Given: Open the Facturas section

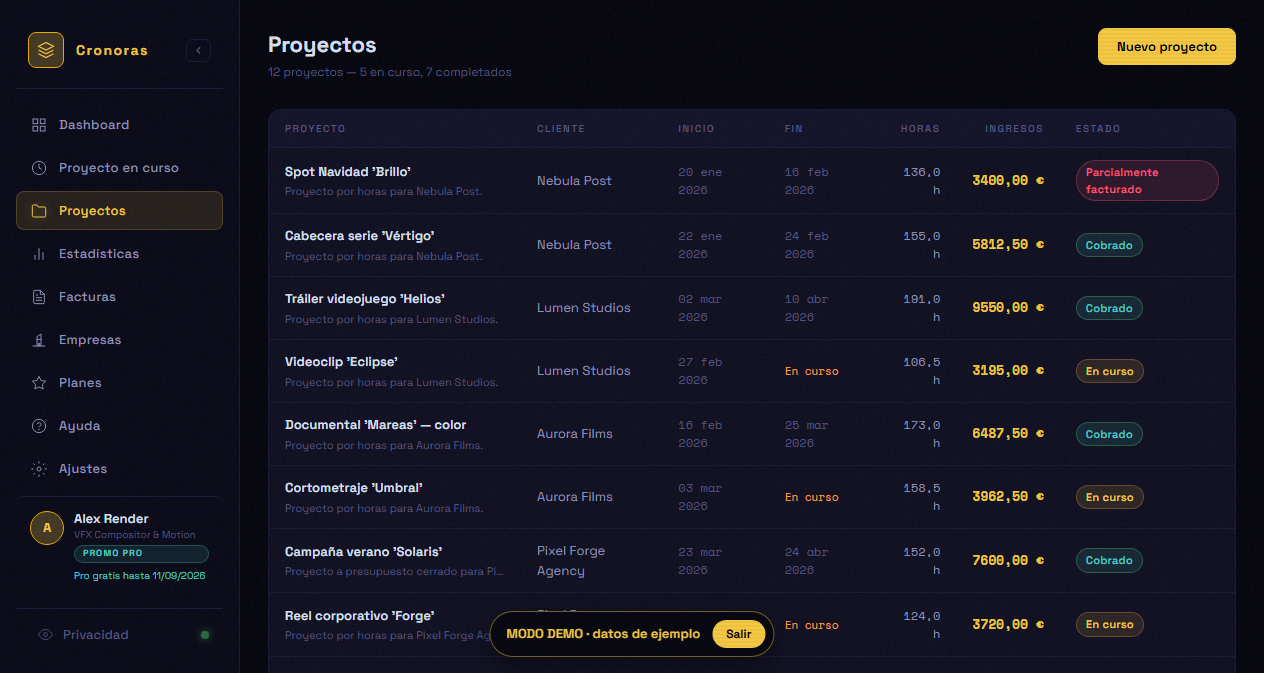Looking at the screenshot, I should (x=119, y=297).
